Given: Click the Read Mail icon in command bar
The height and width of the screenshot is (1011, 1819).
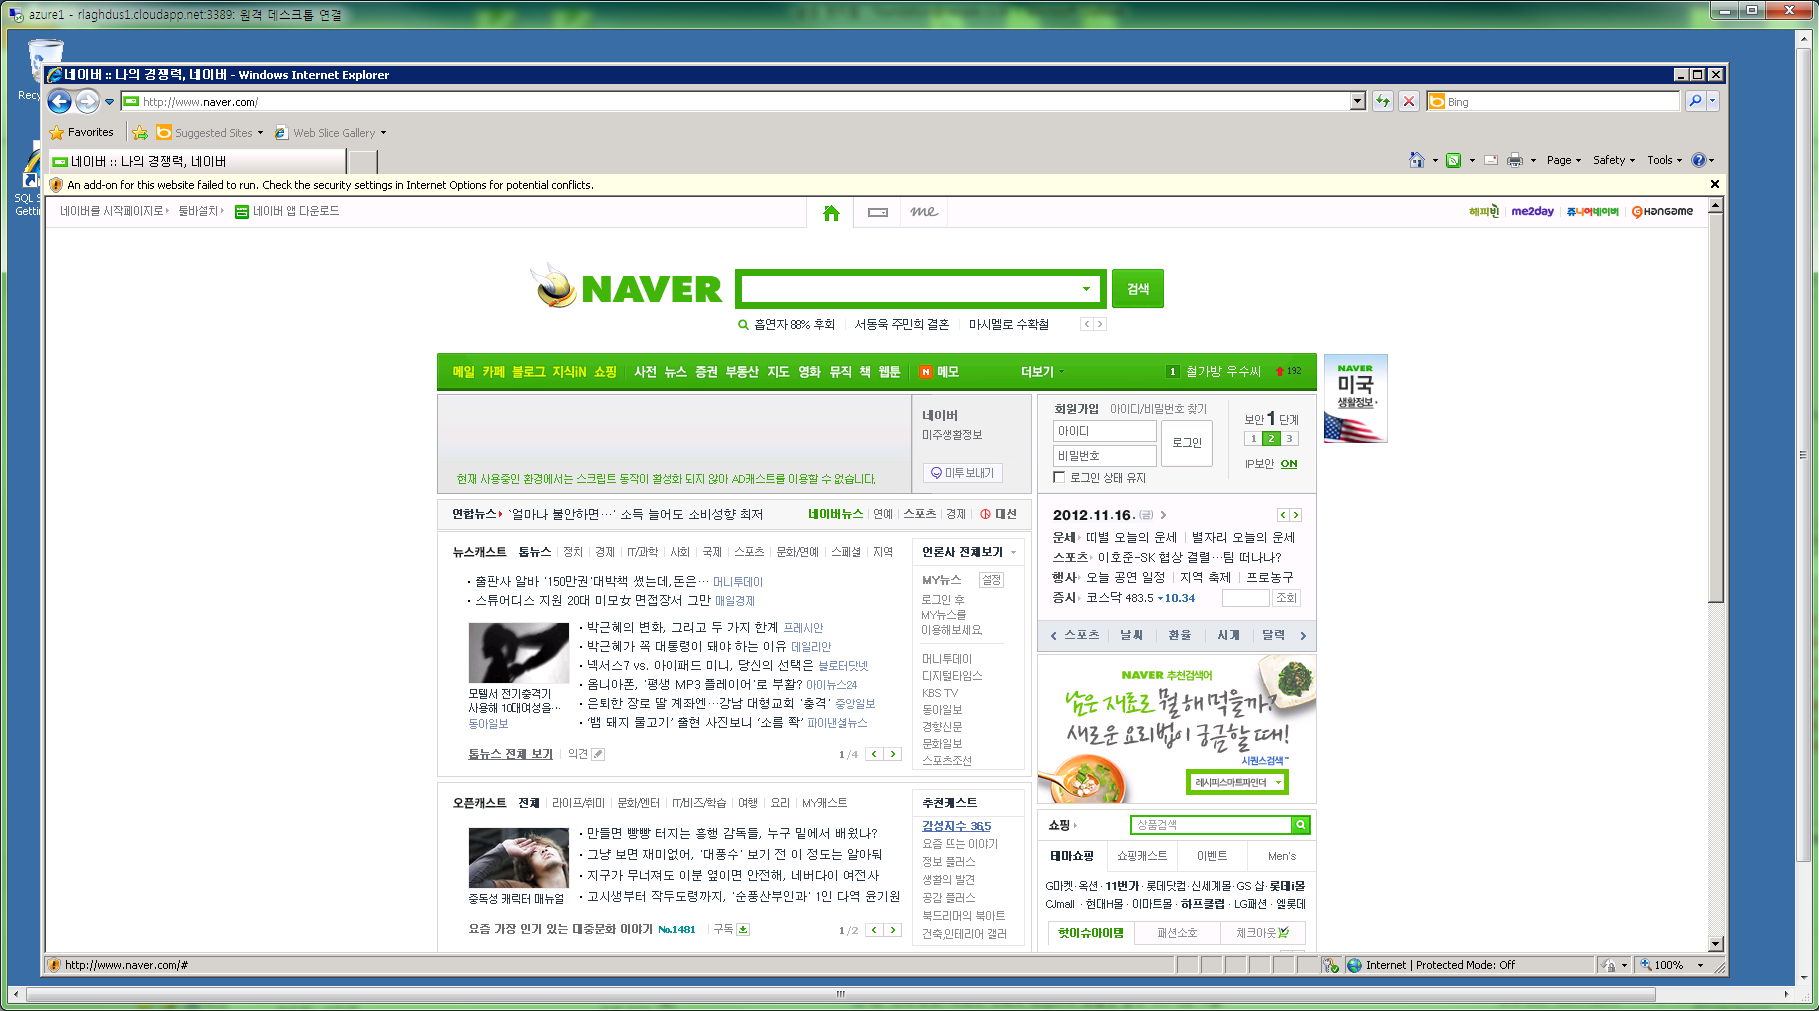Looking at the screenshot, I should point(1491,160).
